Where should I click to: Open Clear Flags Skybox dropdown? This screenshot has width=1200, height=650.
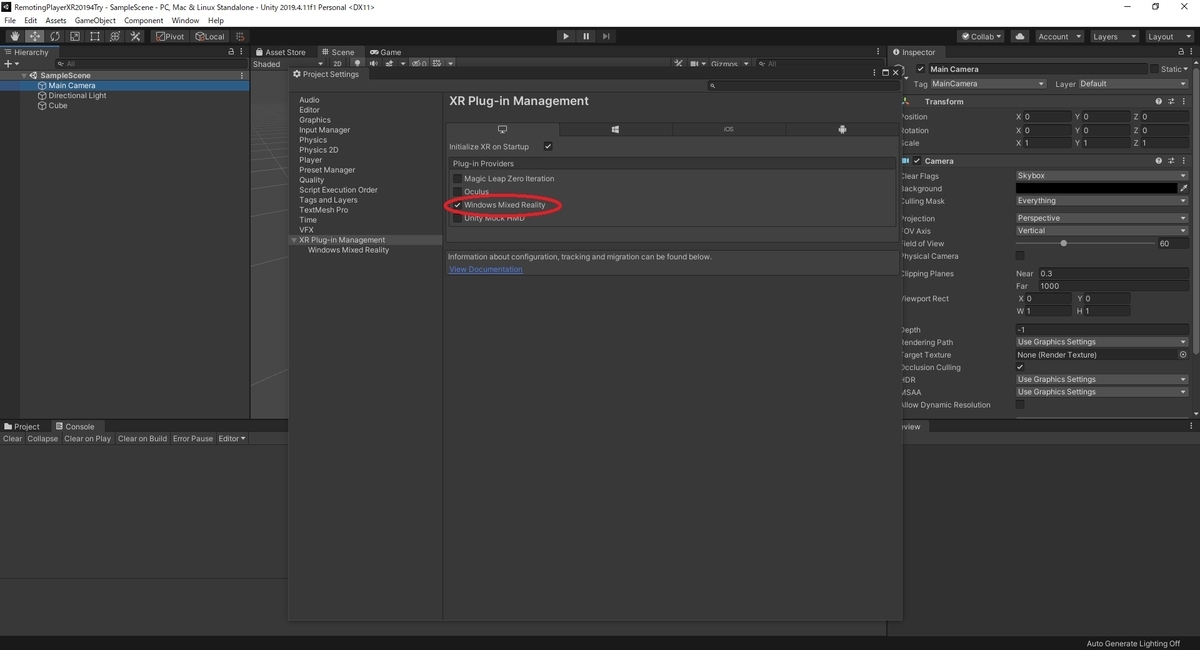pos(1102,176)
